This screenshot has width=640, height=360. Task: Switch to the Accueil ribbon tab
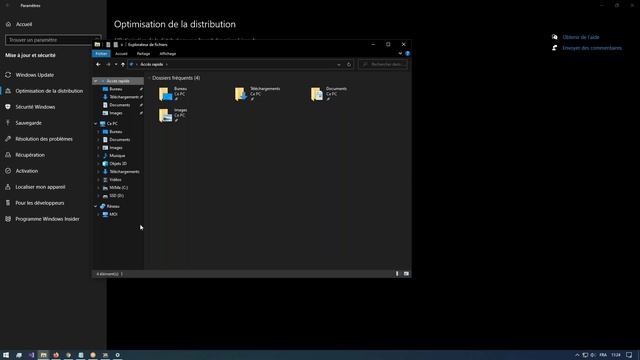pyautogui.click(x=121, y=53)
